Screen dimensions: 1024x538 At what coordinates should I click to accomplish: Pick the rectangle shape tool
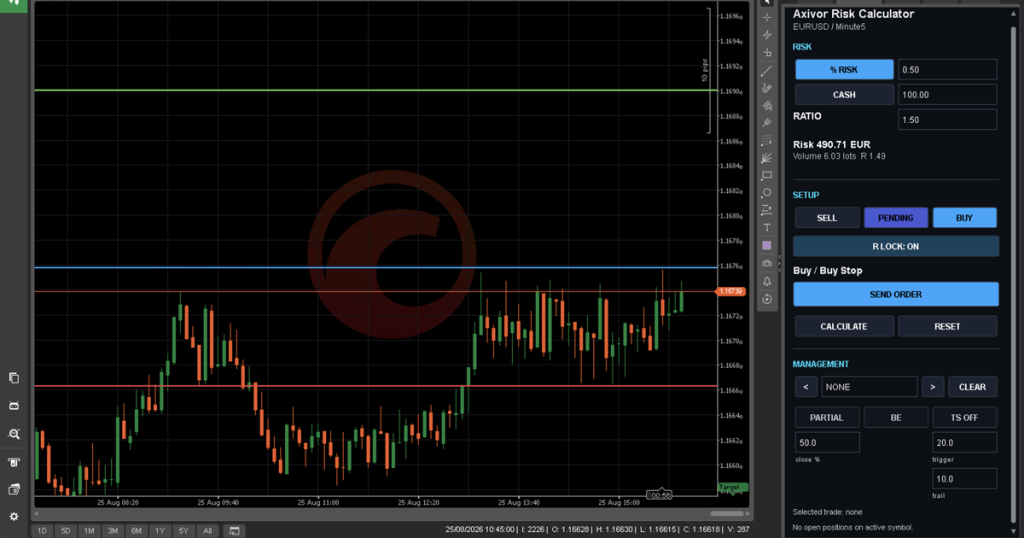tap(767, 176)
